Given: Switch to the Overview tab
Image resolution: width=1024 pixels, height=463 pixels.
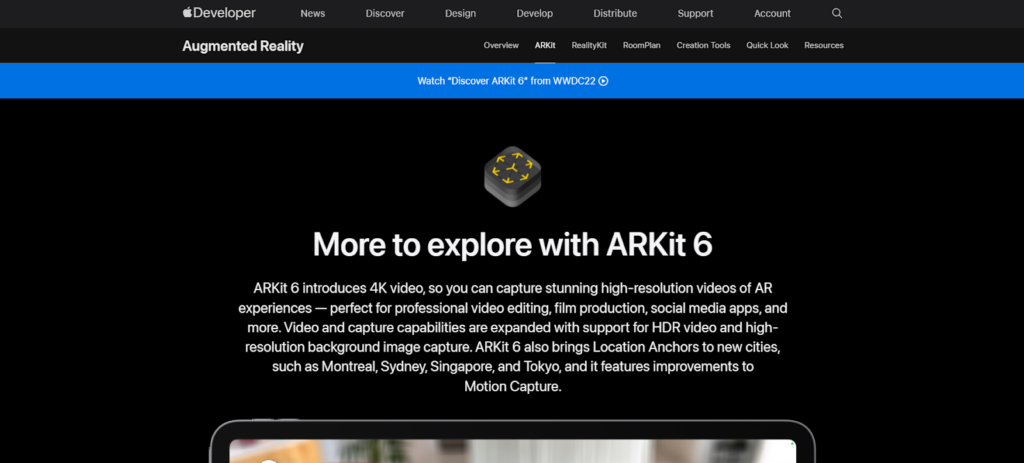Looking at the screenshot, I should 501,46.
